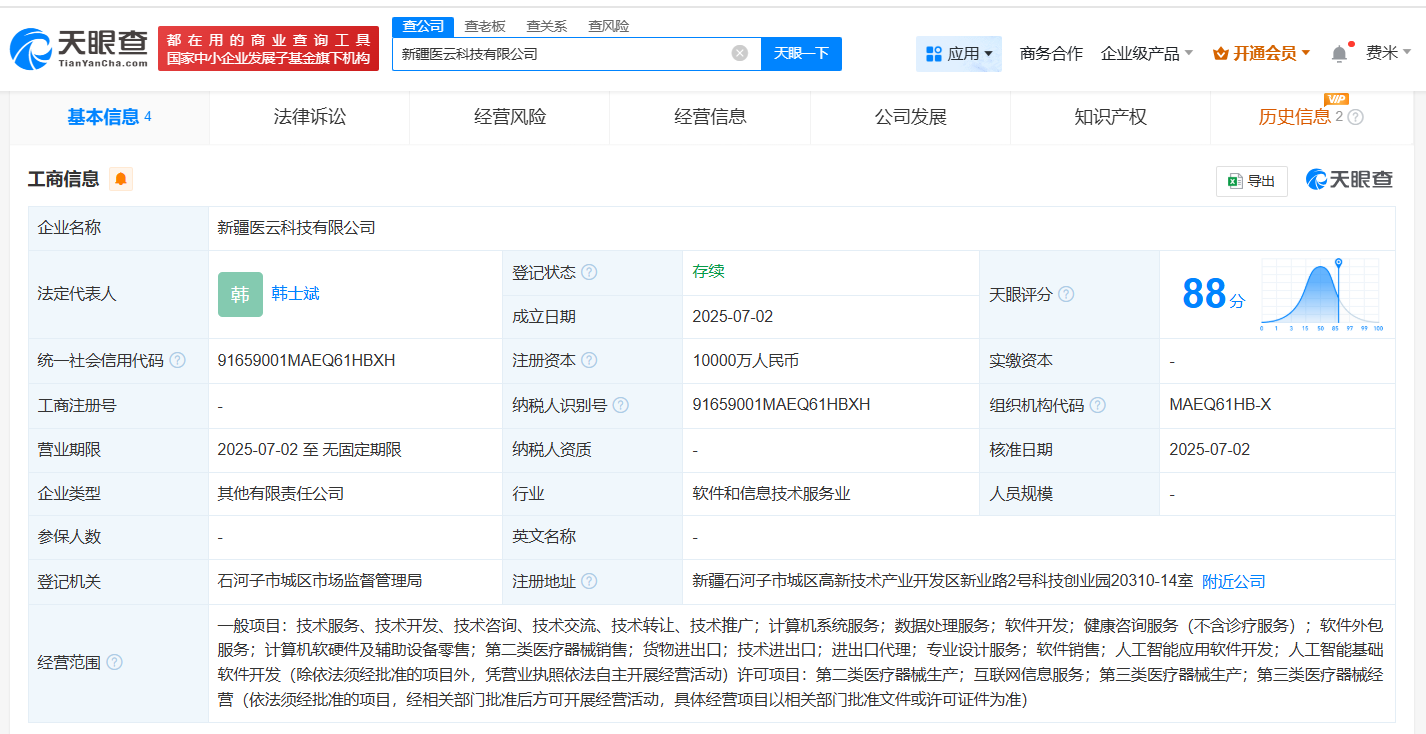Click the company name search input field

point(560,54)
